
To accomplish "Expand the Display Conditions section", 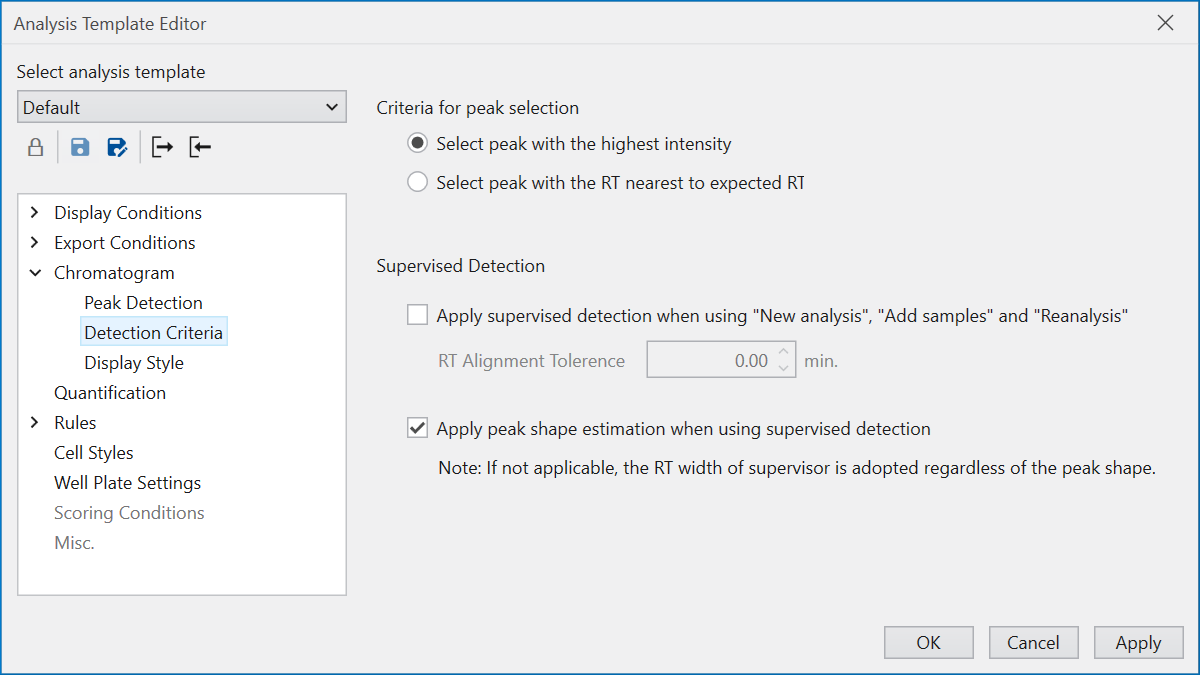I will point(35,212).
